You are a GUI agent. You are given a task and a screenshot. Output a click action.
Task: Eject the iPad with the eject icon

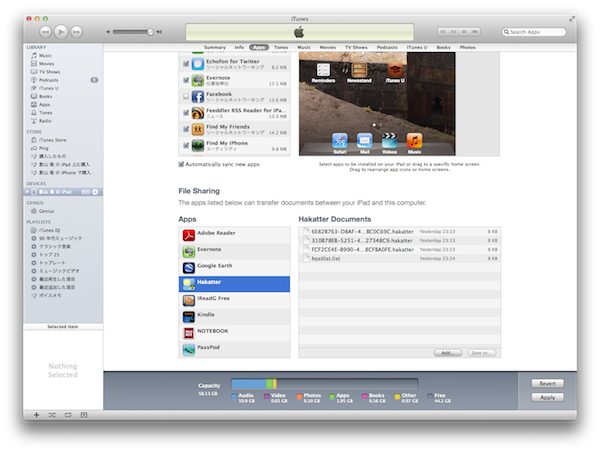[95, 192]
